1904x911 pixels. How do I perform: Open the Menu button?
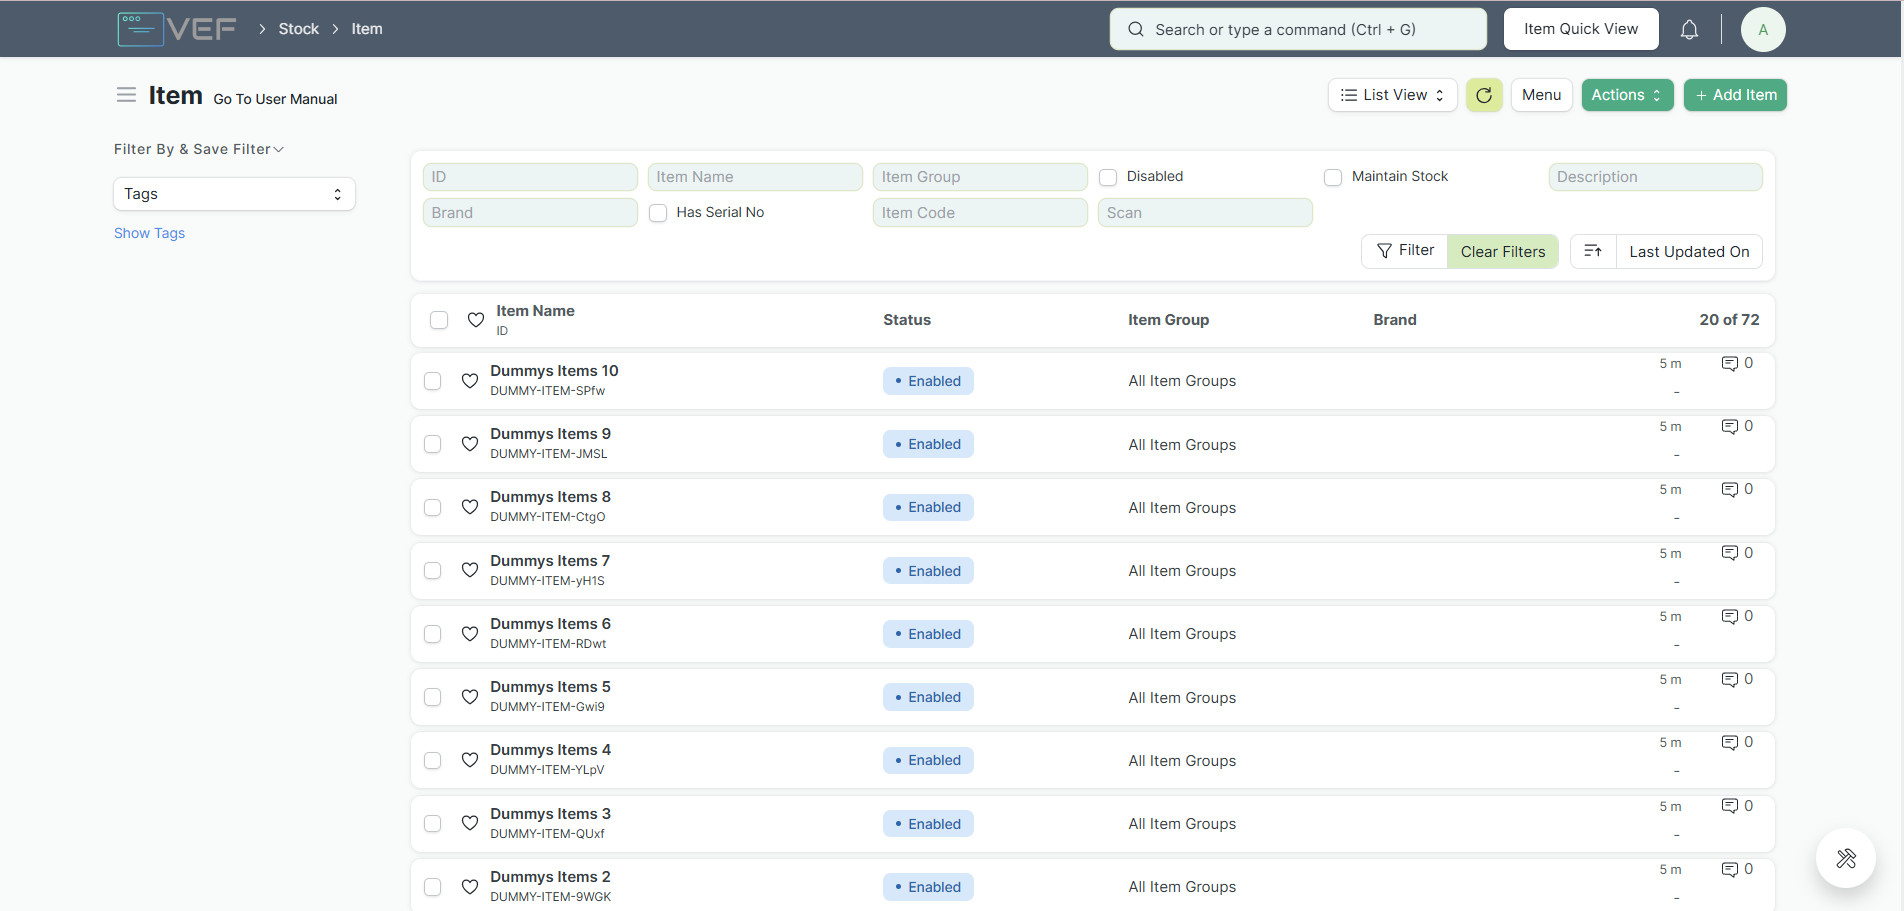tap(1541, 95)
